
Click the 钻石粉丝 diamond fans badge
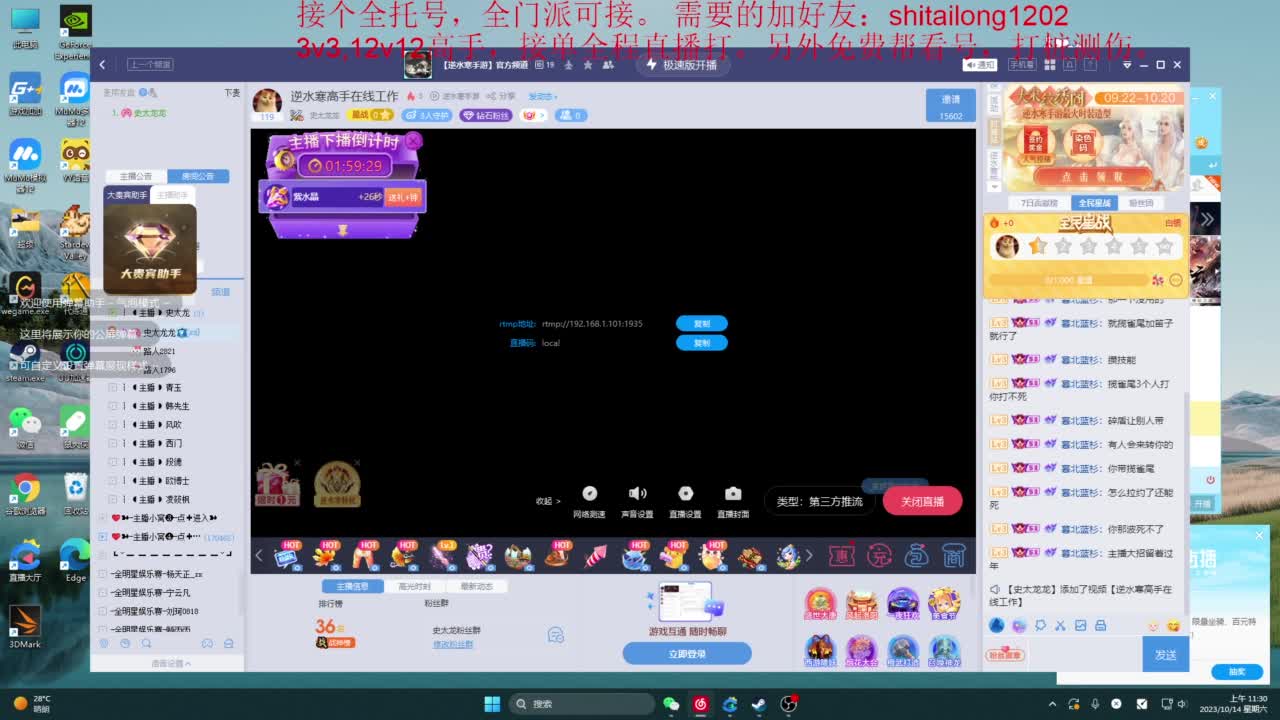click(x=486, y=115)
